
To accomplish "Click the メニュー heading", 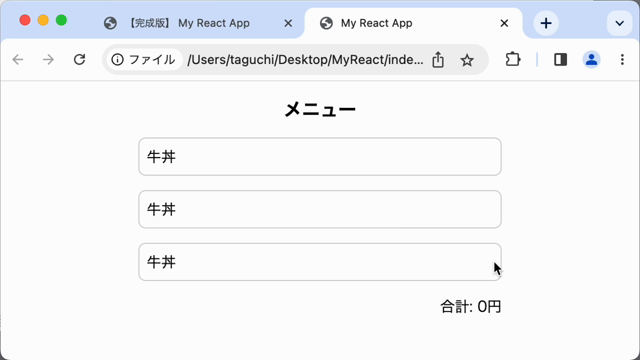I will tap(320, 109).
